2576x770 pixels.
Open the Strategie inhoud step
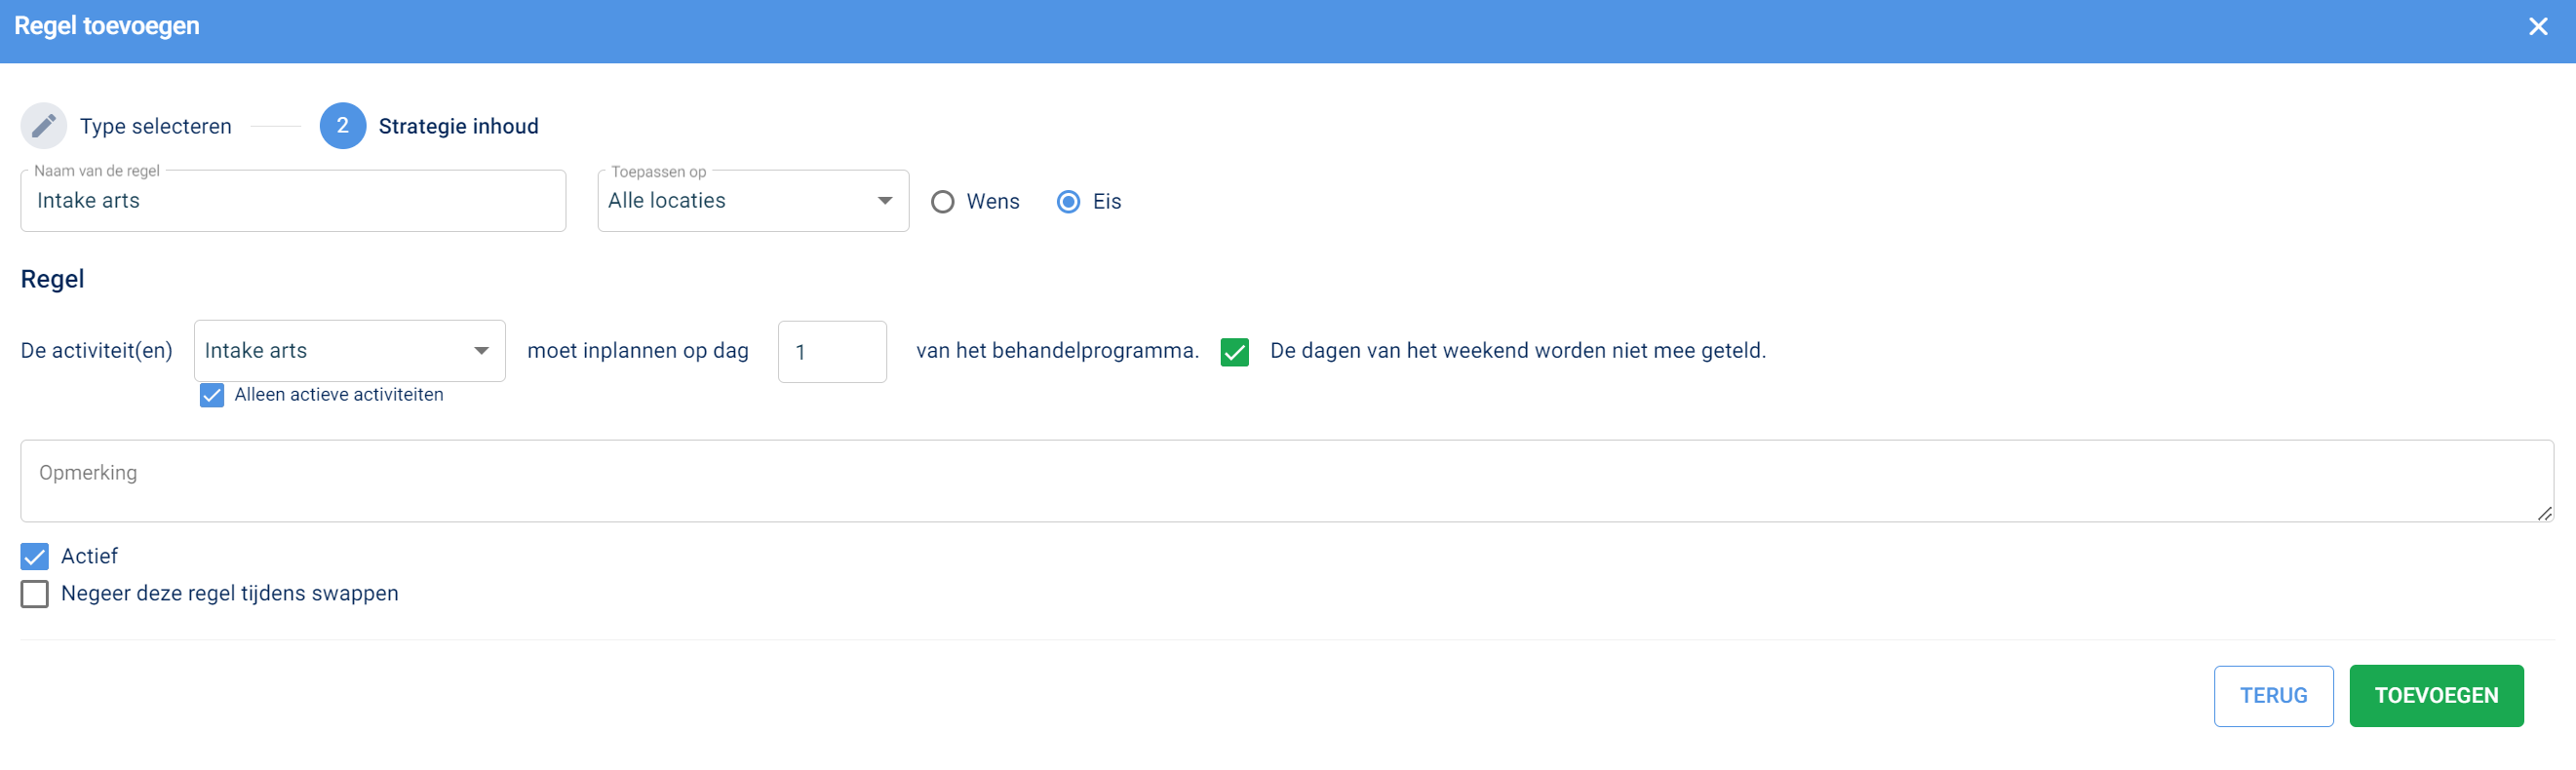click(x=458, y=126)
